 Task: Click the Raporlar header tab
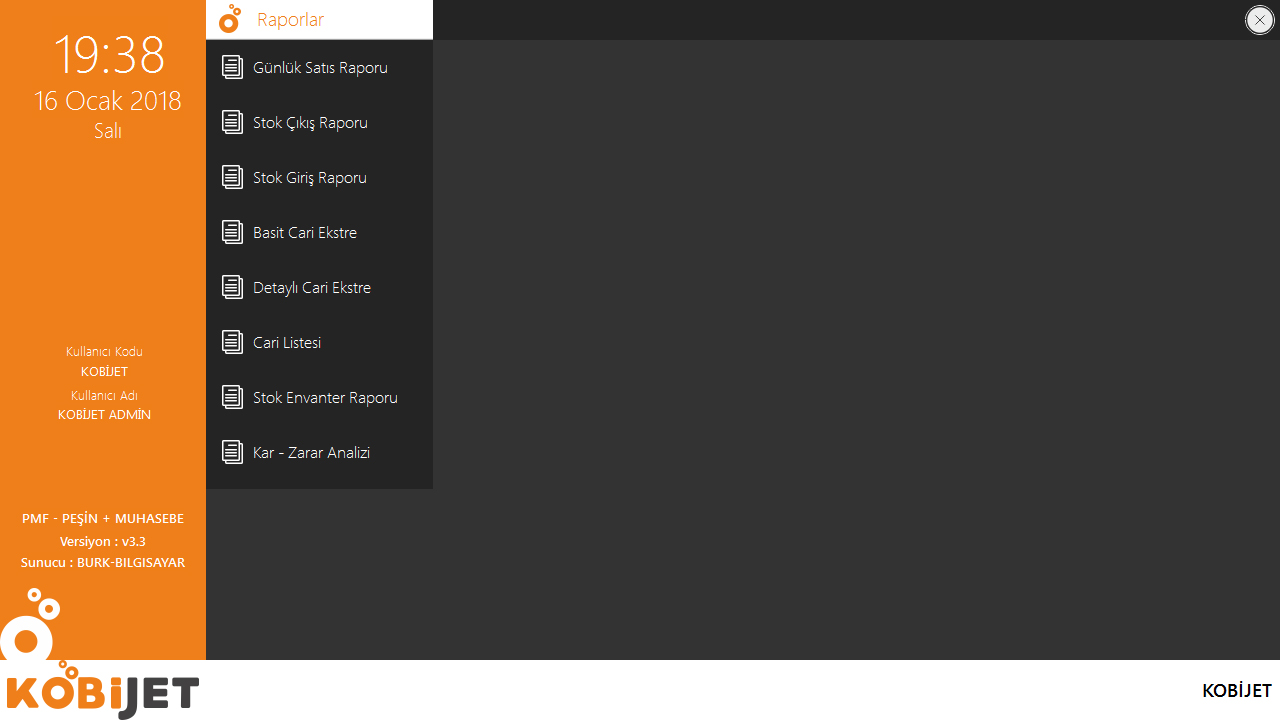319,19
